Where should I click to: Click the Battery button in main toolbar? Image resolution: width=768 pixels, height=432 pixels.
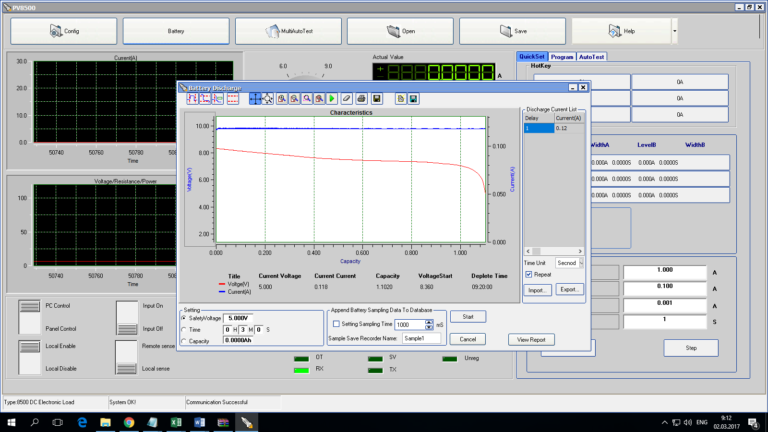click(176, 31)
